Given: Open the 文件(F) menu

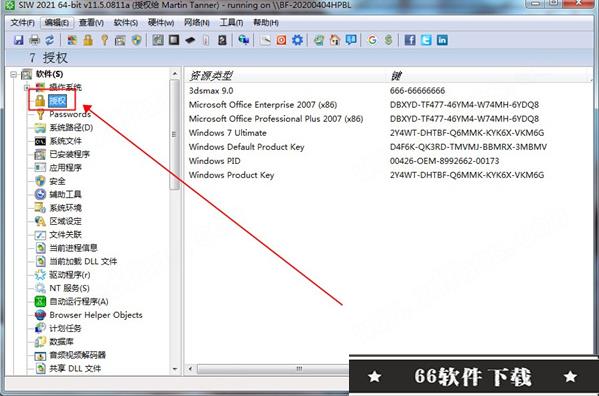Looking at the screenshot, I should [23, 23].
